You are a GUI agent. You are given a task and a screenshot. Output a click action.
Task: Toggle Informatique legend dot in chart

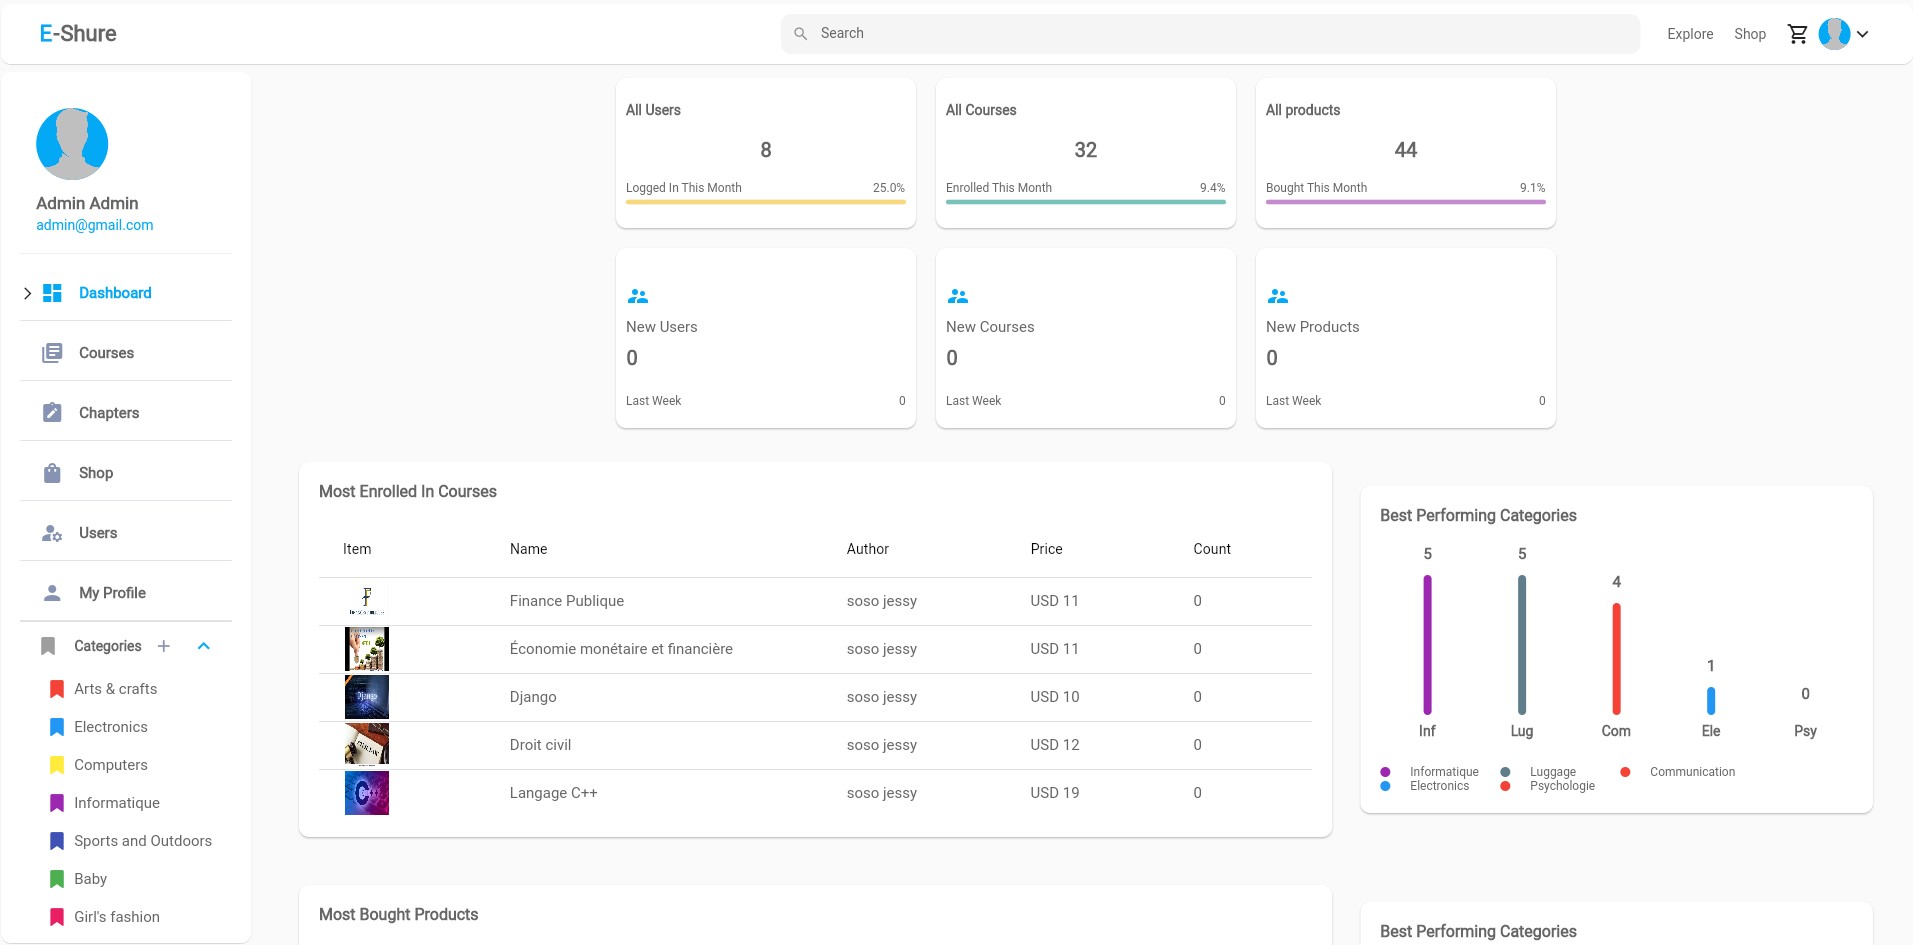(1385, 772)
